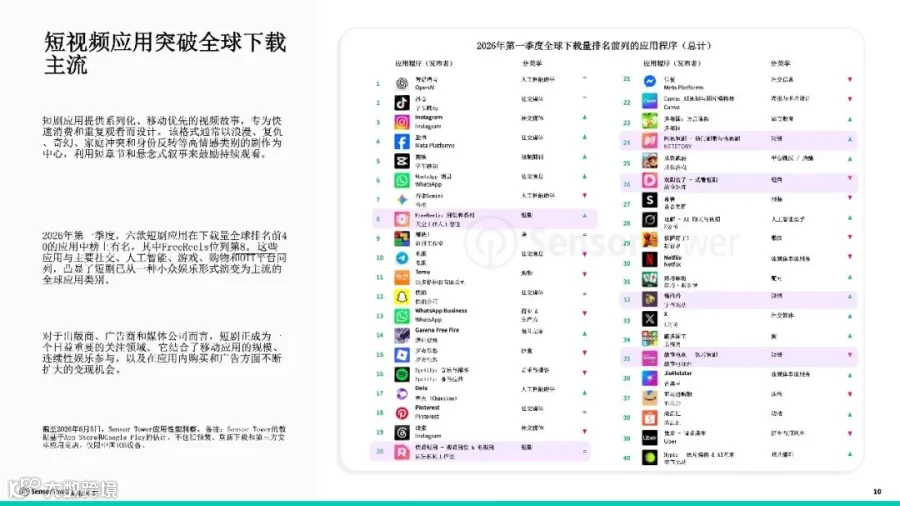Viewport: 900px width, 506px height.
Task: Select the chart heading starting with 2026年第一季度
Action: (x=593, y=45)
